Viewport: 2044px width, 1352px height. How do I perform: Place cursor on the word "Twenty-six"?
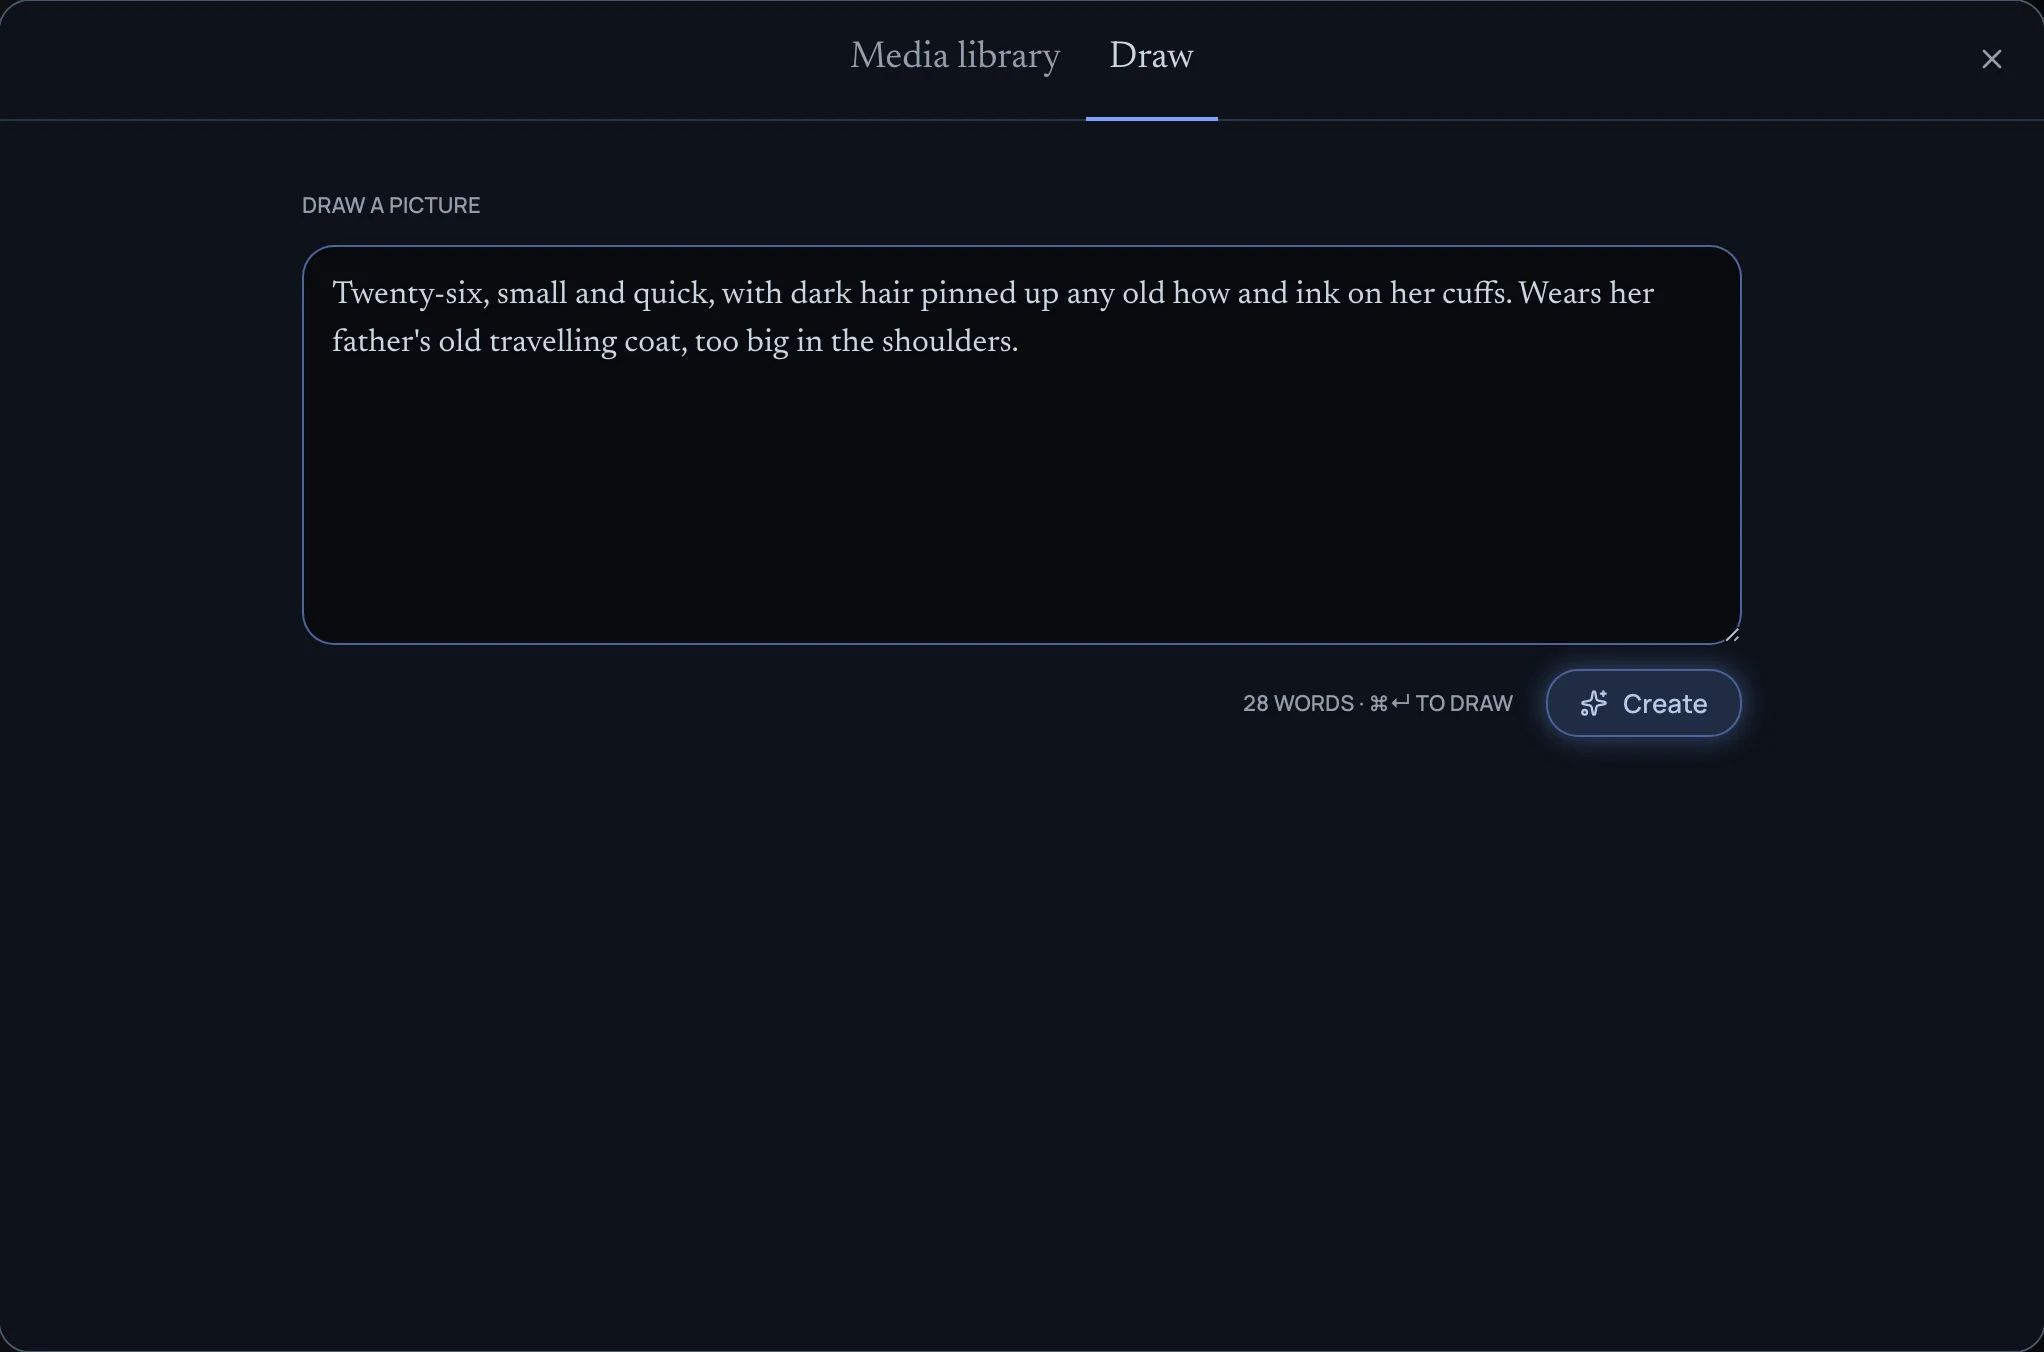[x=410, y=294]
